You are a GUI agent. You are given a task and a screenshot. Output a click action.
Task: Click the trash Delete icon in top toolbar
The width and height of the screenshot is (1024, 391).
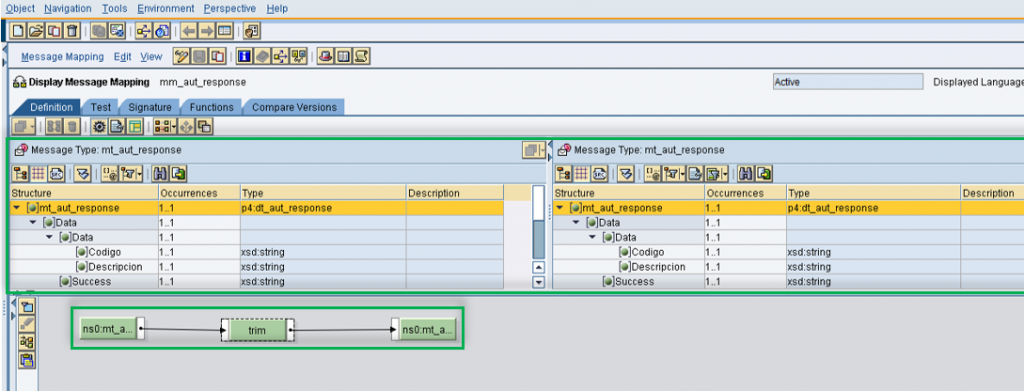tap(72, 31)
